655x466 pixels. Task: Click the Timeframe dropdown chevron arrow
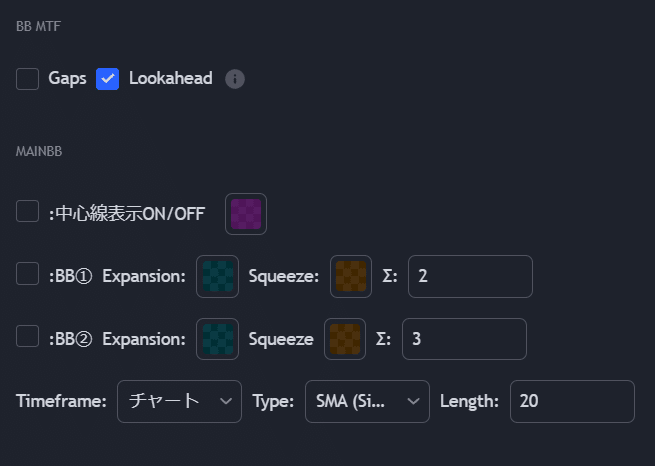pos(226,401)
